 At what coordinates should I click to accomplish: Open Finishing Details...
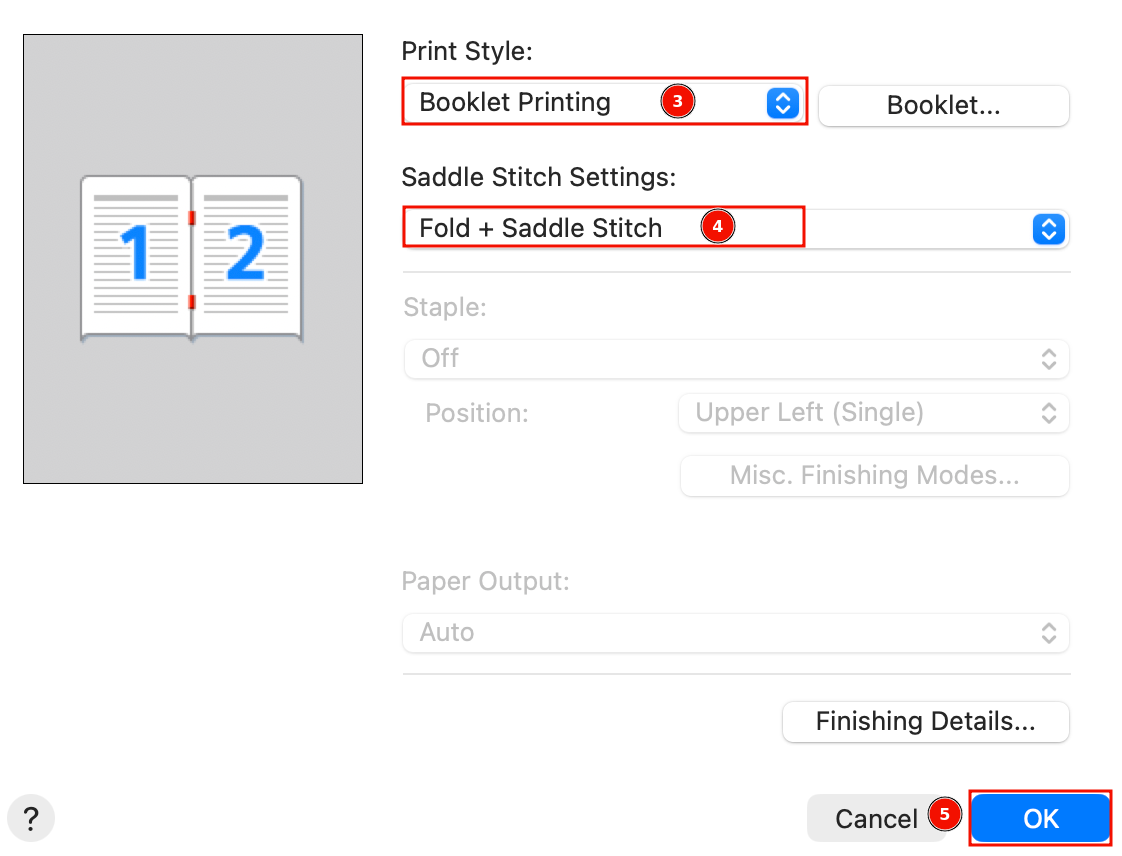[926, 721]
